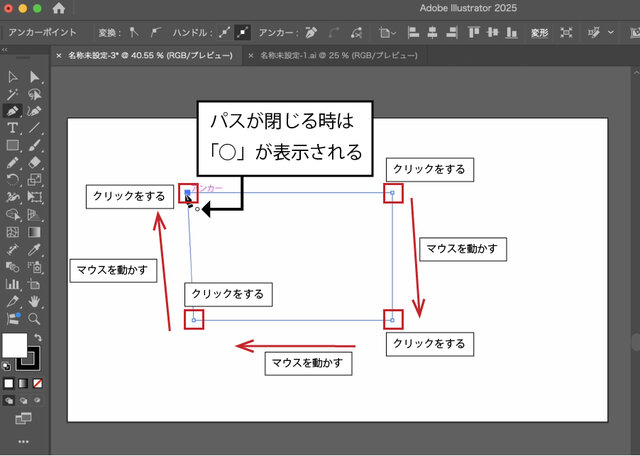Image resolution: width=640 pixels, height=456 pixels.
Task: Align anchors to top edge
Action: tap(474, 32)
